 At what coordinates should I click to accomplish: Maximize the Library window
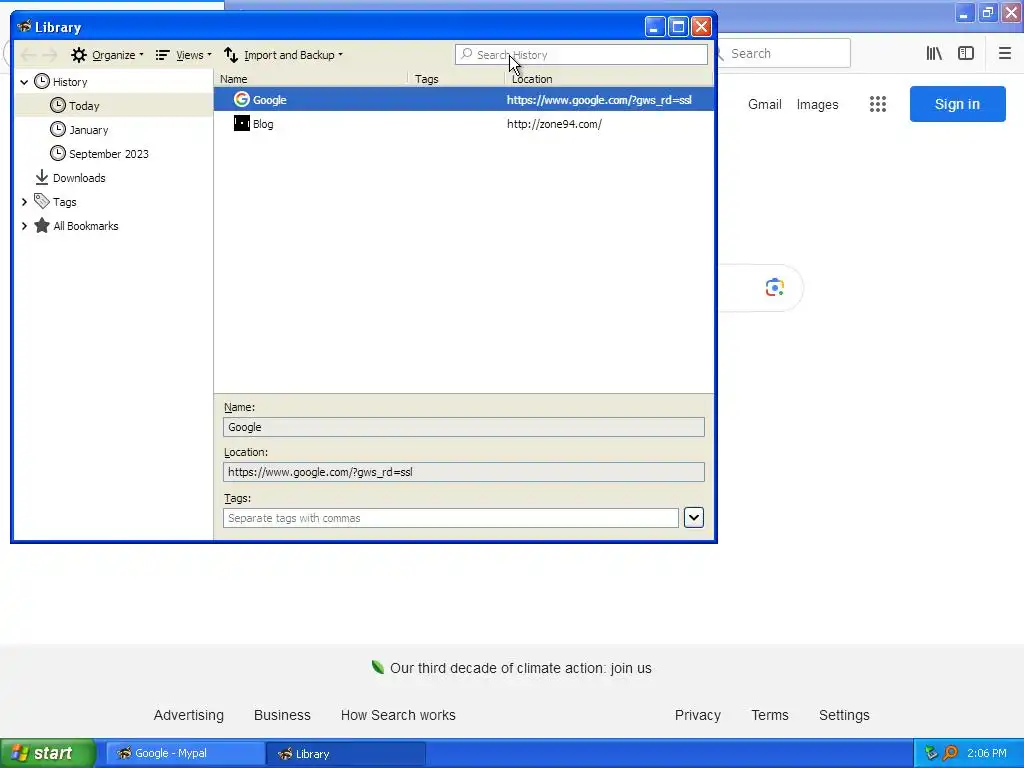679,27
